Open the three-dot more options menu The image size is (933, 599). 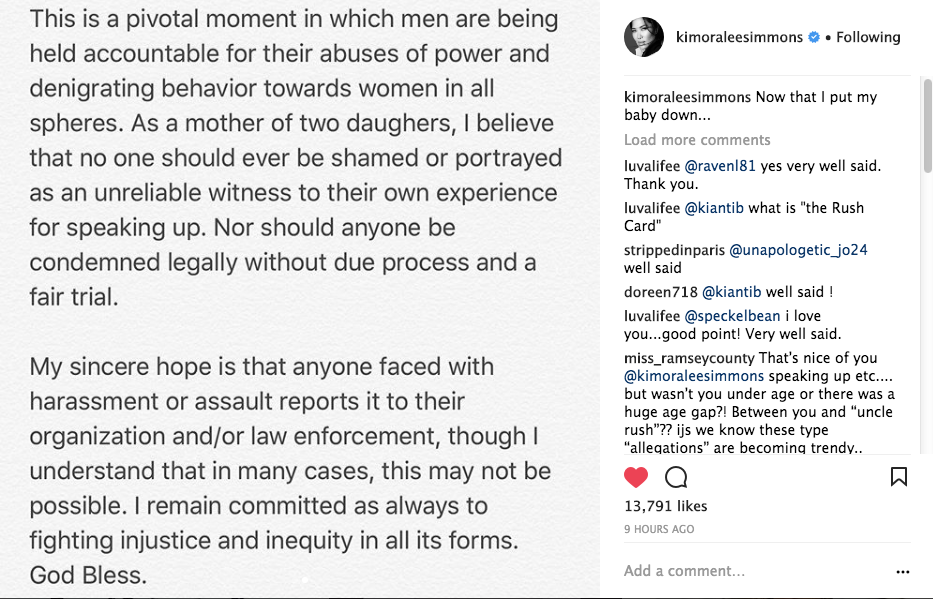coord(903,572)
